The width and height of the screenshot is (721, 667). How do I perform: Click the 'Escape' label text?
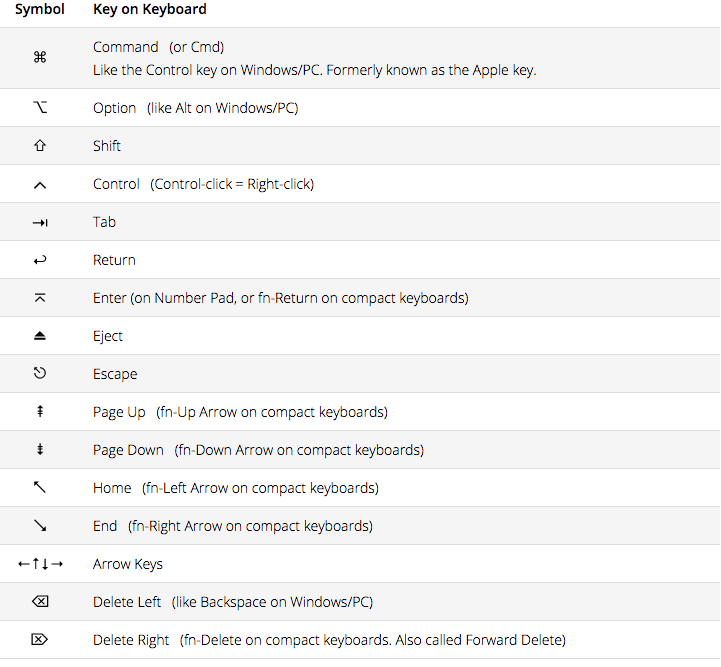coord(115,374)
